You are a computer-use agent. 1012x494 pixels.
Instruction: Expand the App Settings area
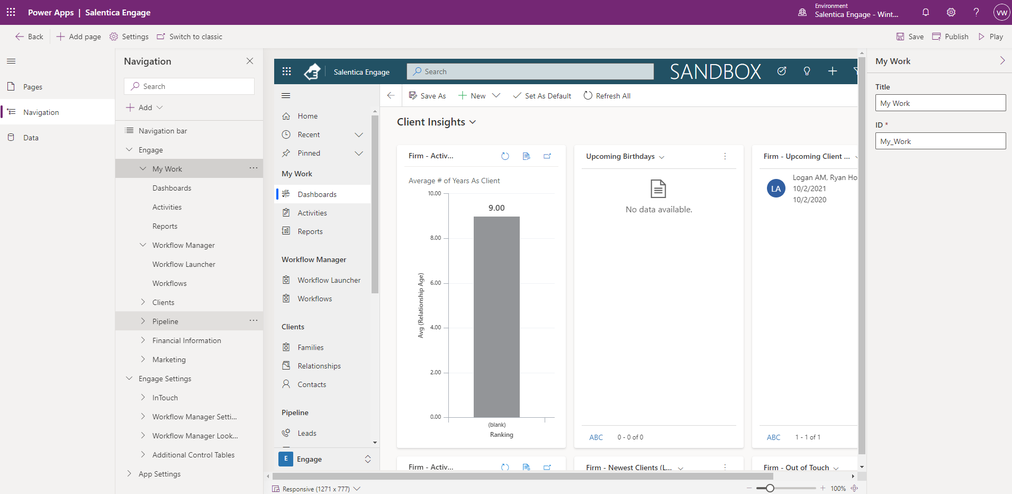[129, 474]
